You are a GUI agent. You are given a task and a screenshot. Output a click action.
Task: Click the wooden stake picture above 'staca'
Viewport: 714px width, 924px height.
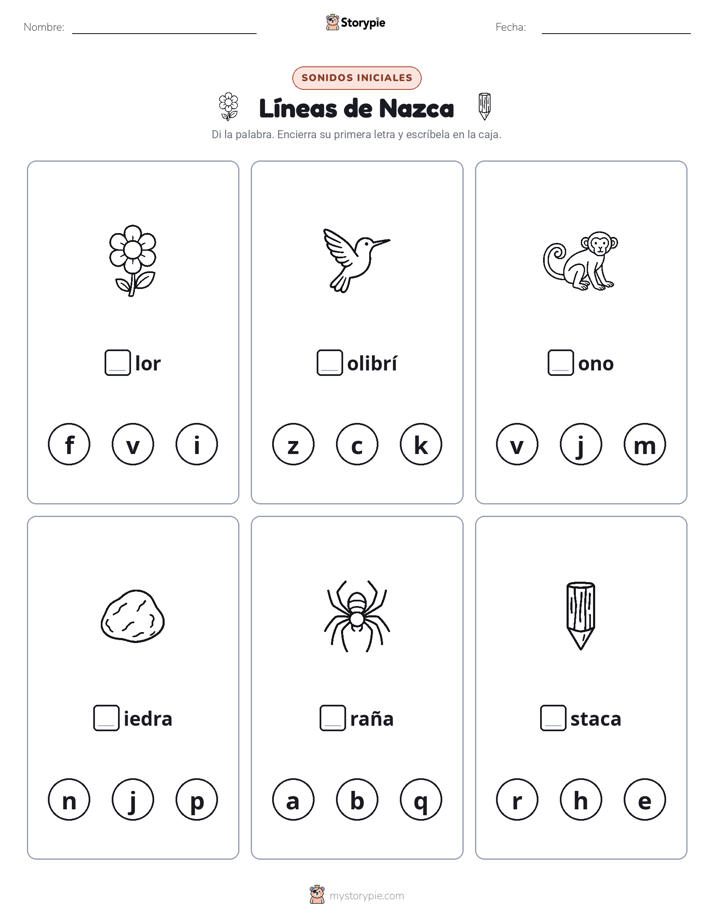[580, 616]
